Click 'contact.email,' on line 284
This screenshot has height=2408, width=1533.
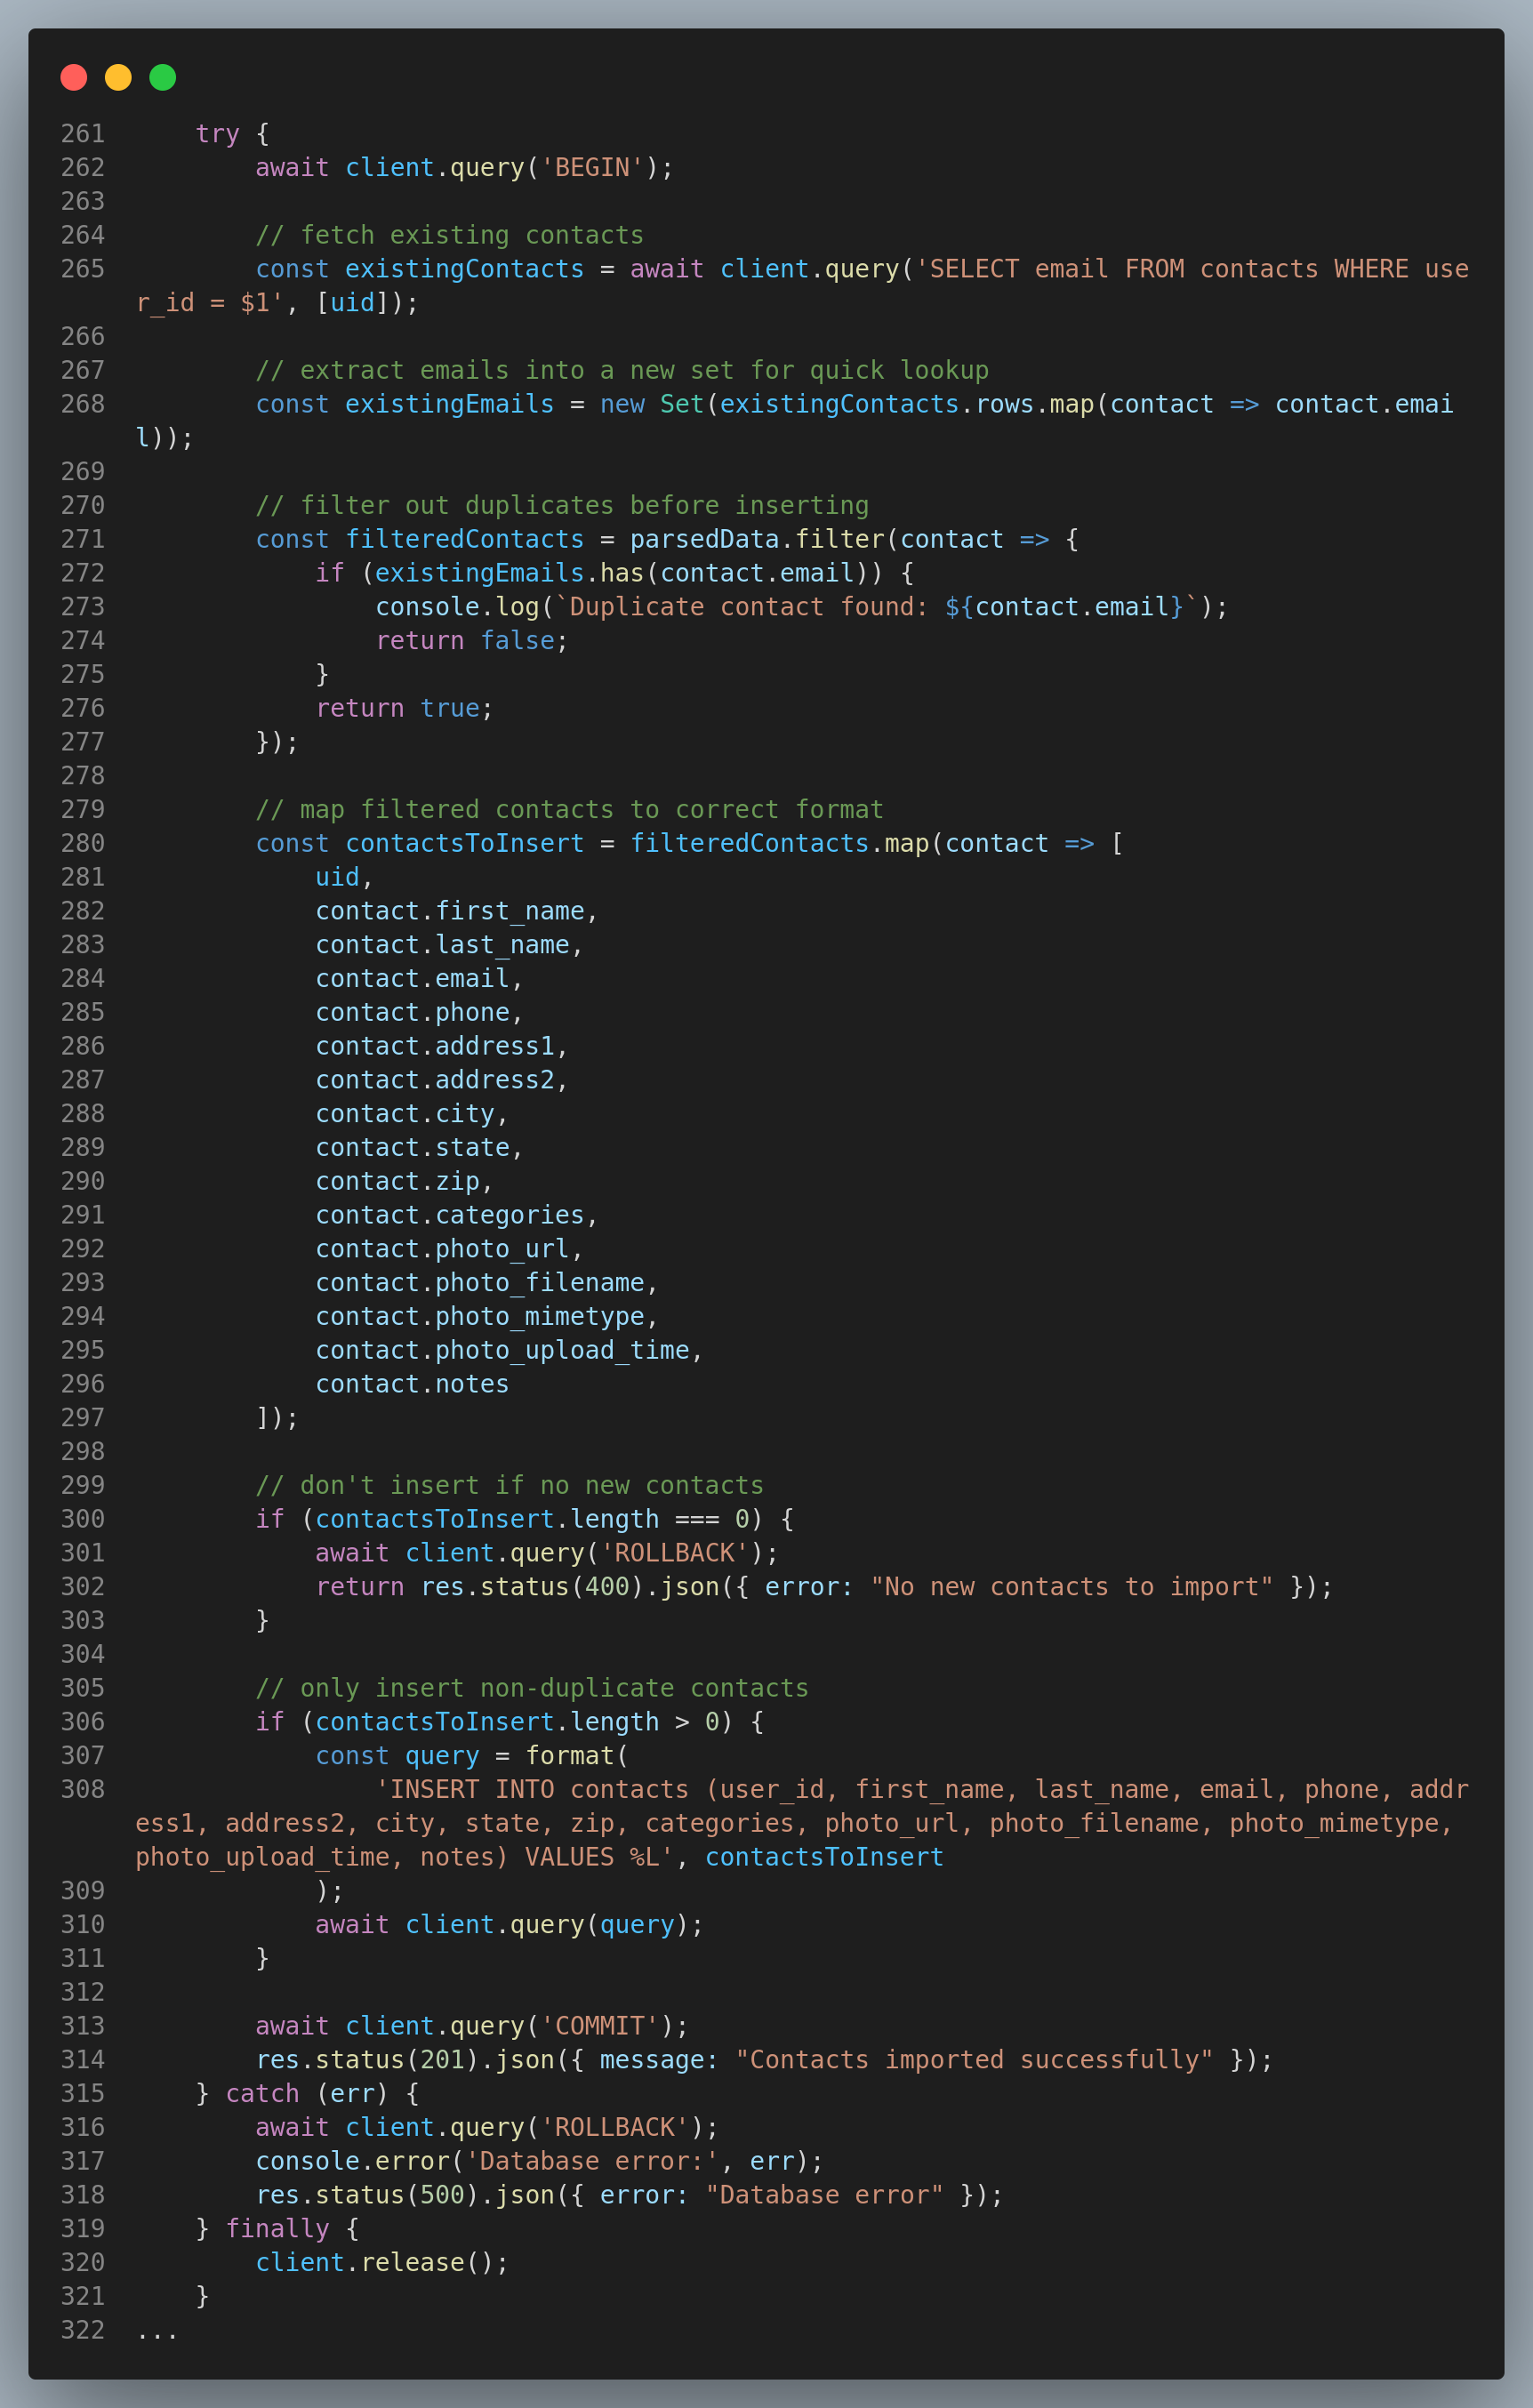(420, 979)
